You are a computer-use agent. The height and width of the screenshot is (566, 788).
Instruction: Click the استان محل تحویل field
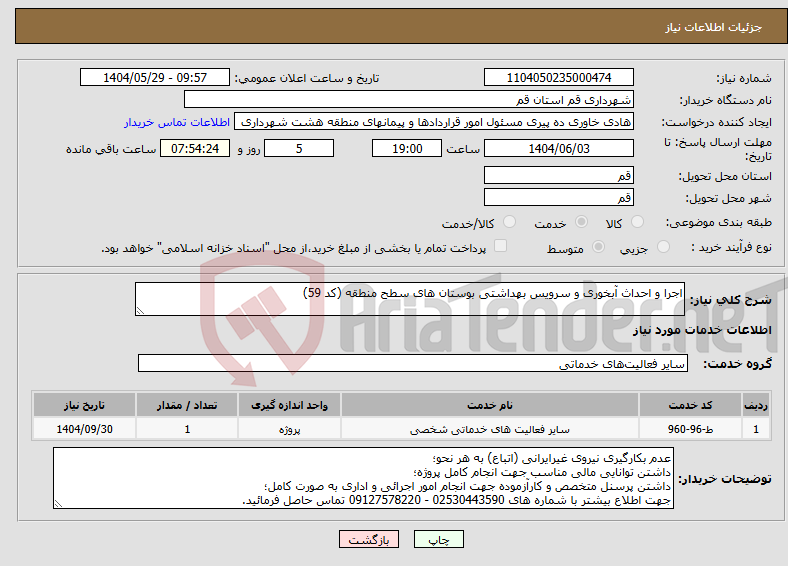click(558, 175)
